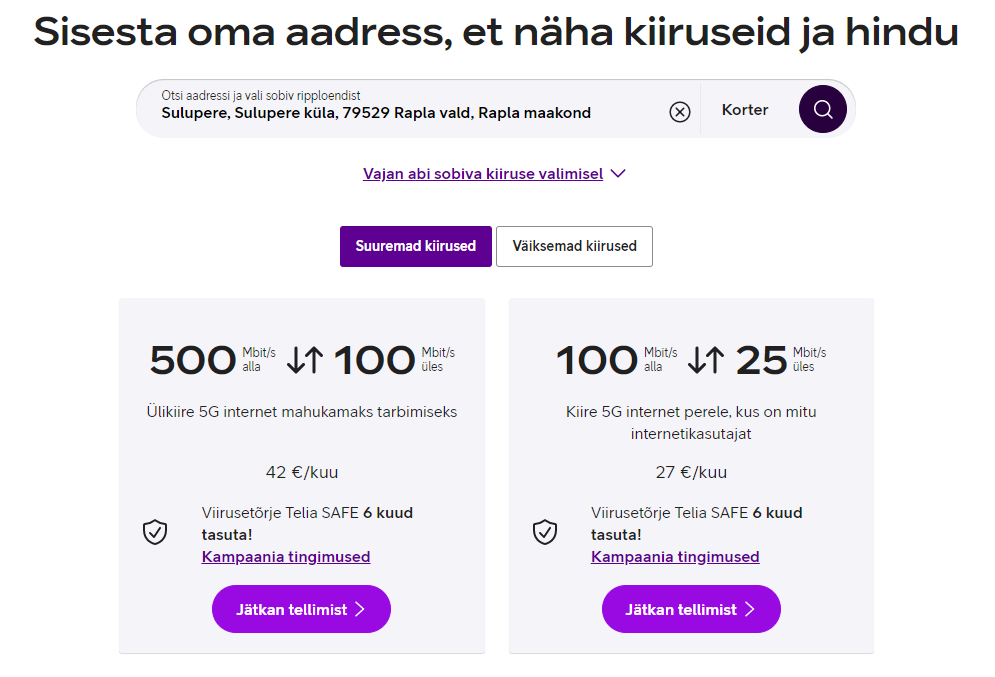995x677 pixels.
Task: Continue ordering the 100 Mbit/s plan
Action: tap(691, 609)
